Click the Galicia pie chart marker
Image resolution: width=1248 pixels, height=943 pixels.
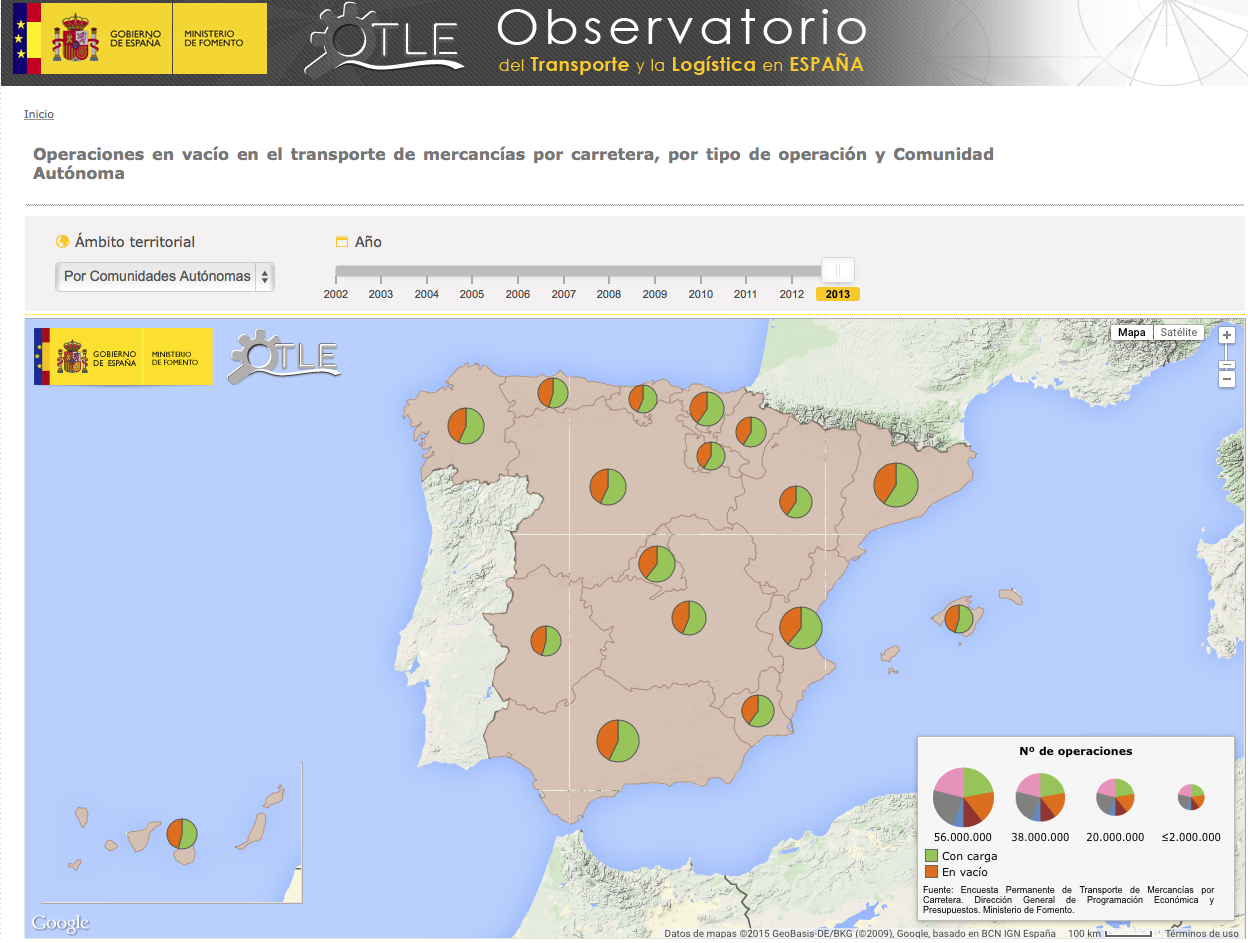coord(465,426)
